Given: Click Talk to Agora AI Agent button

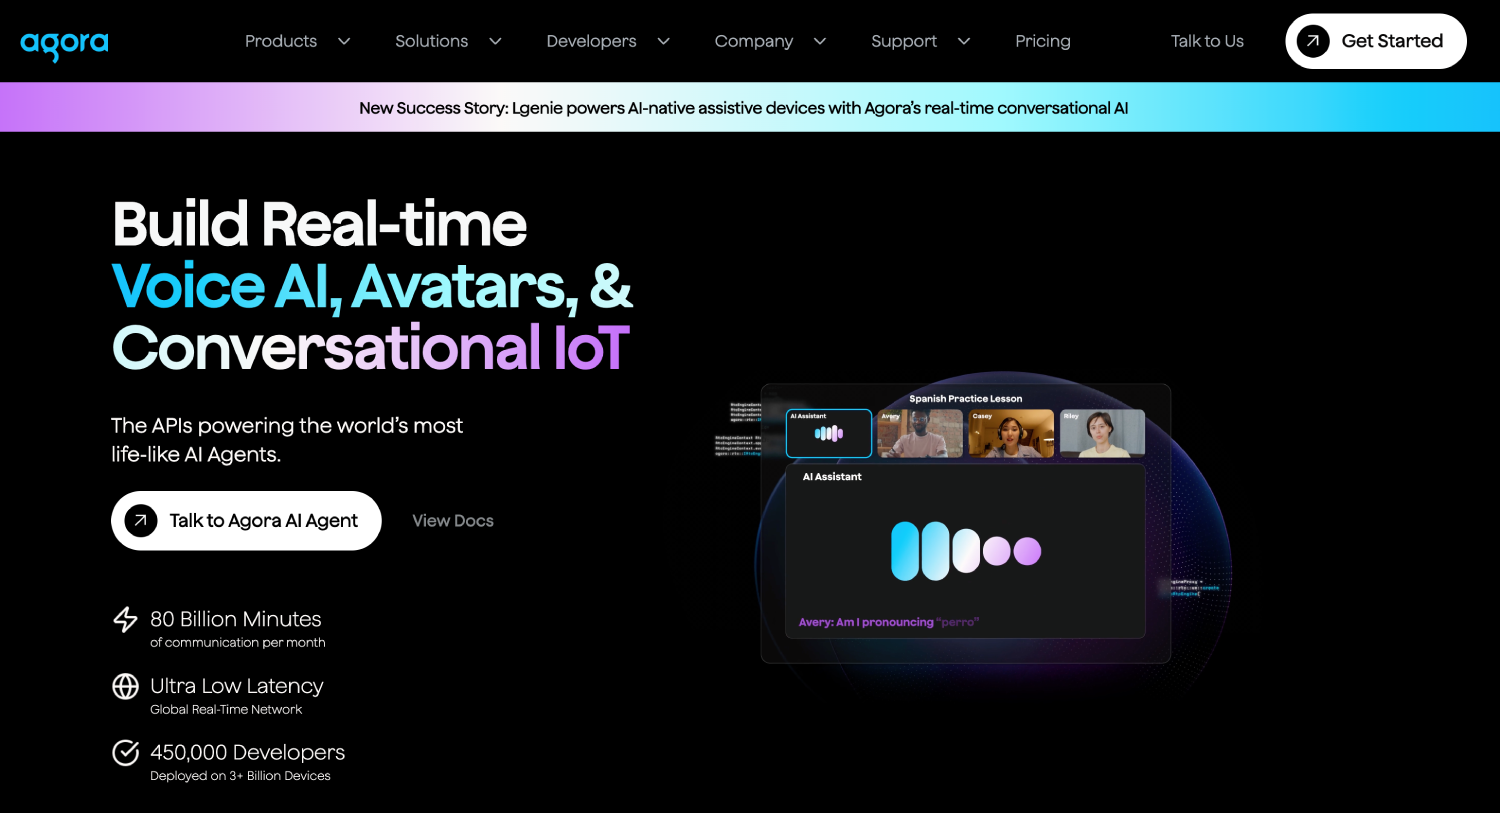Looking at the screenshot, I should click(x=246, y=520).
